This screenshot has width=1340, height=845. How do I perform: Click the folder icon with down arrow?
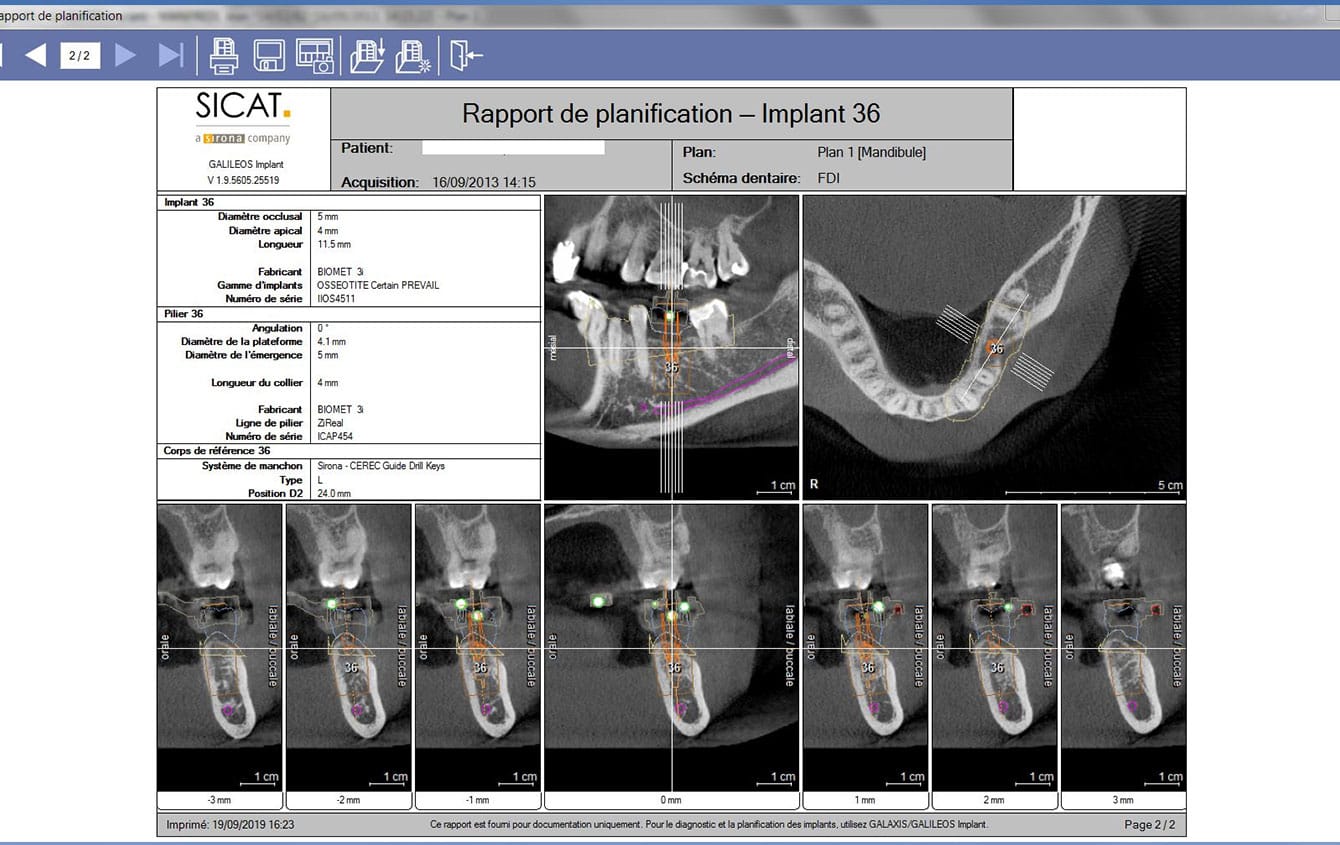coord(367,56)
